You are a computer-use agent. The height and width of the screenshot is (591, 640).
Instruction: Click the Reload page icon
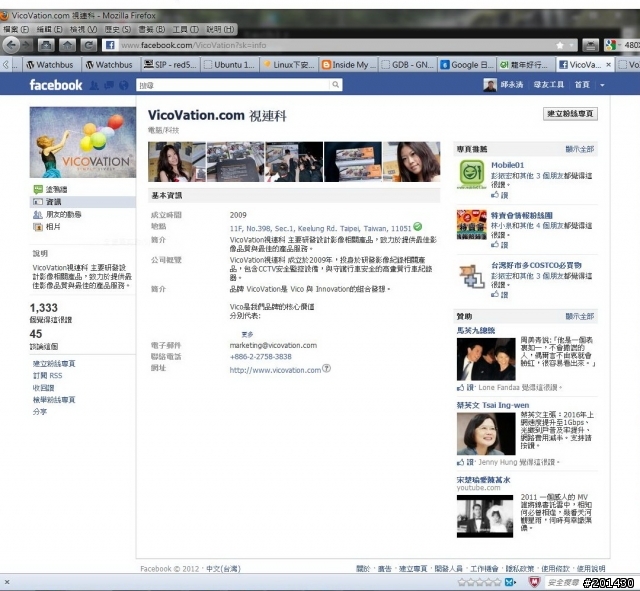coord(88,45)
